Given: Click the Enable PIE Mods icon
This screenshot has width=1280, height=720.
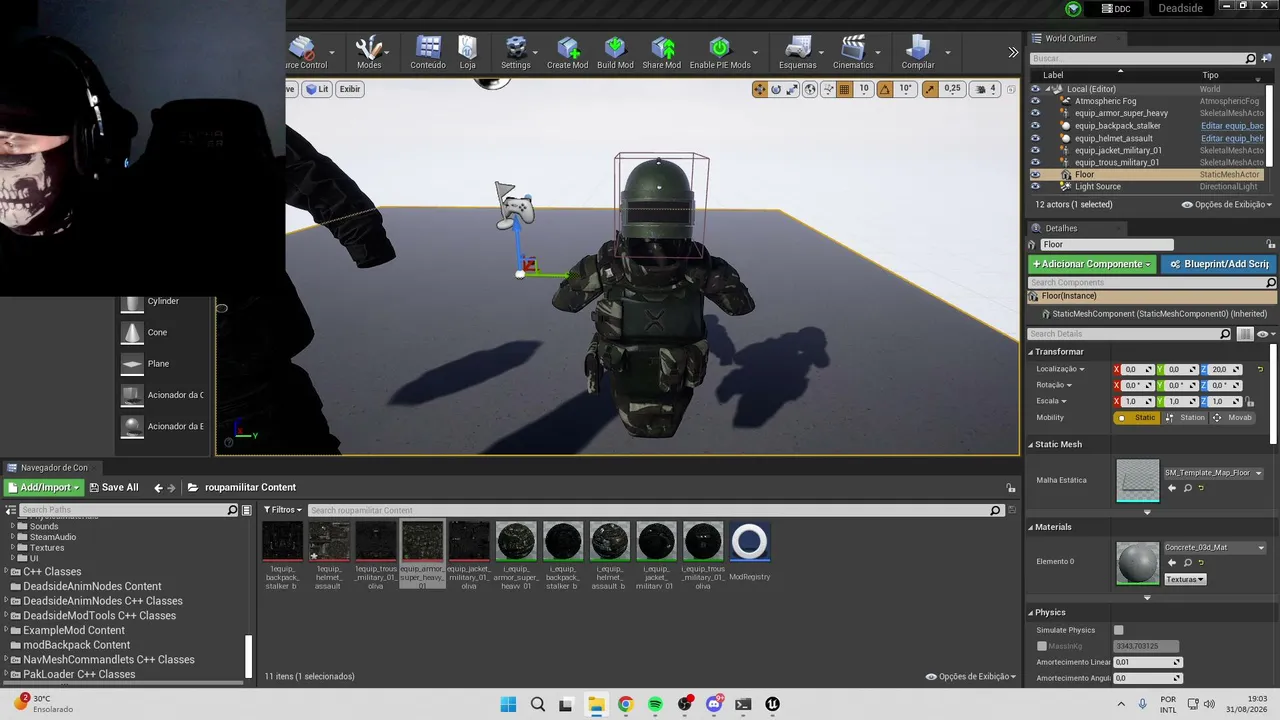Looking at the screenshot, I should 720,52.
